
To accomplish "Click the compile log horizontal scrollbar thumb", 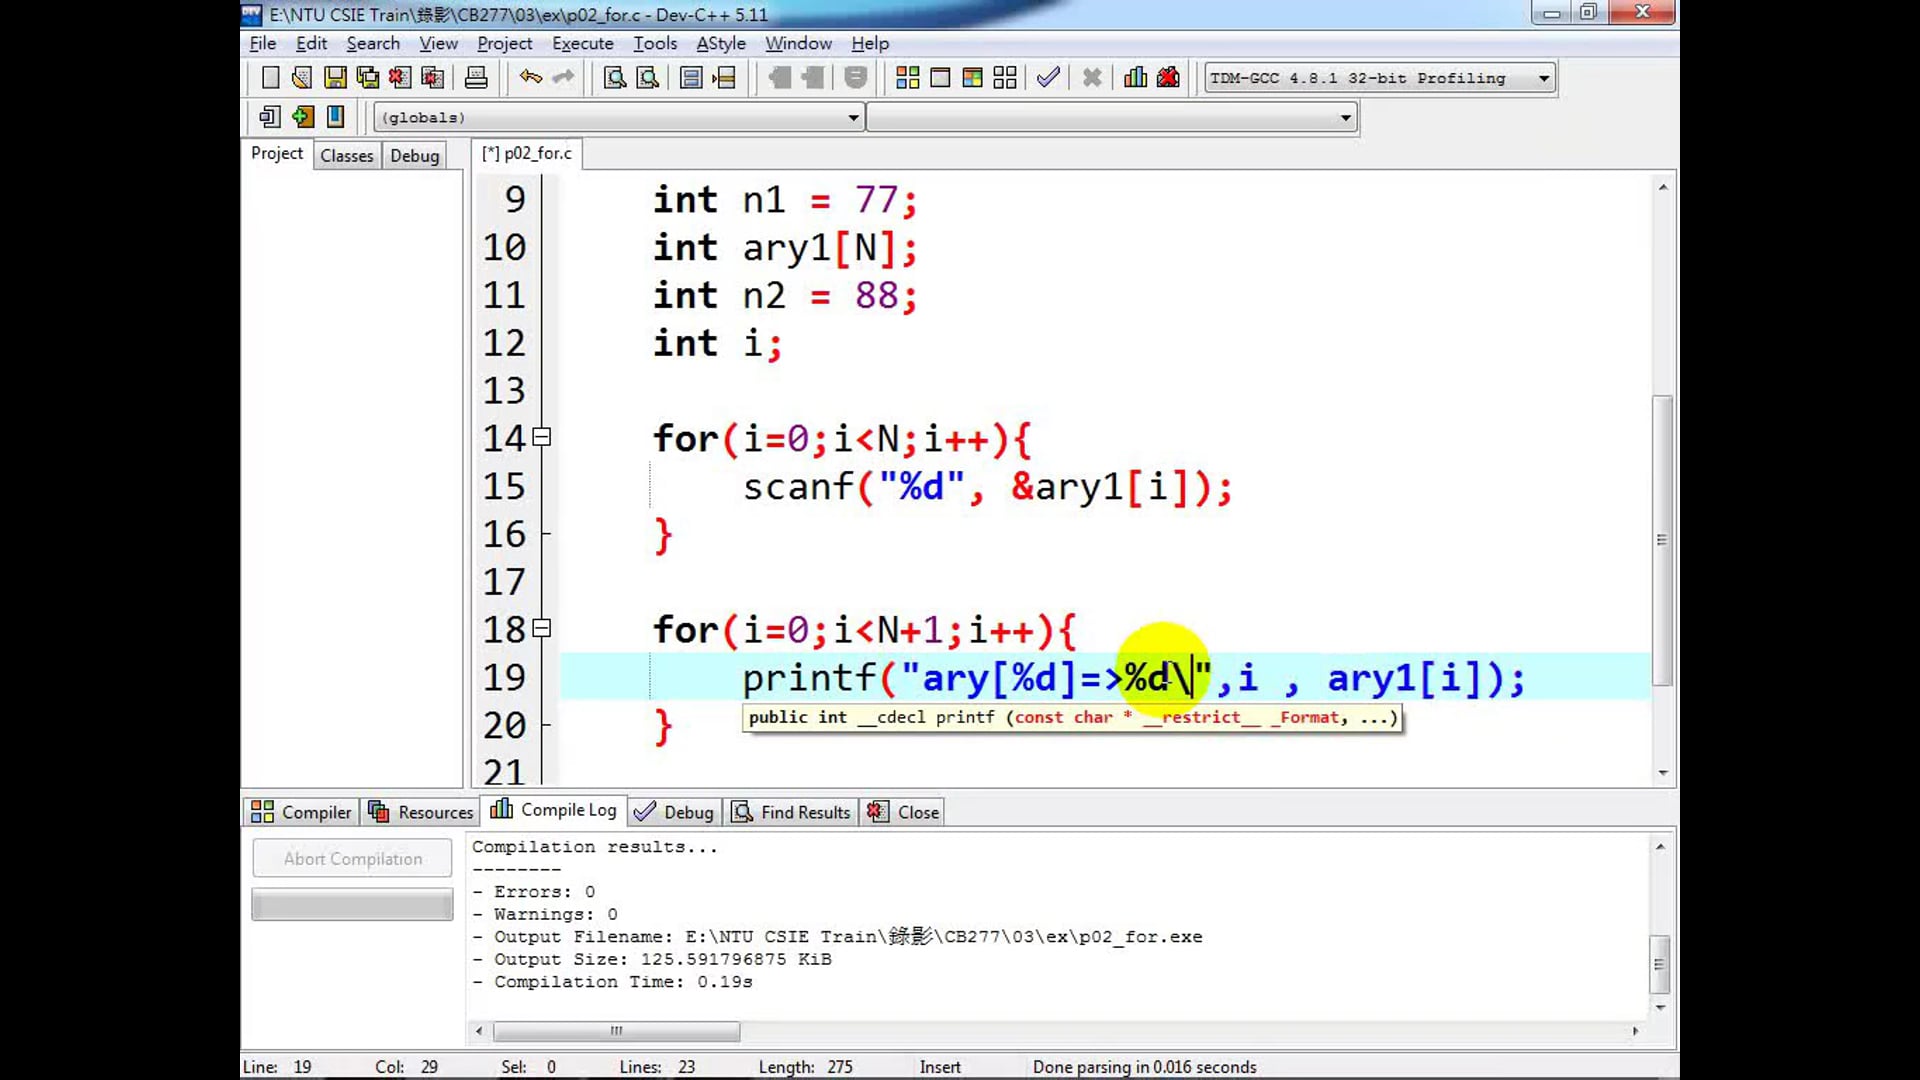I will [616, 1031].
